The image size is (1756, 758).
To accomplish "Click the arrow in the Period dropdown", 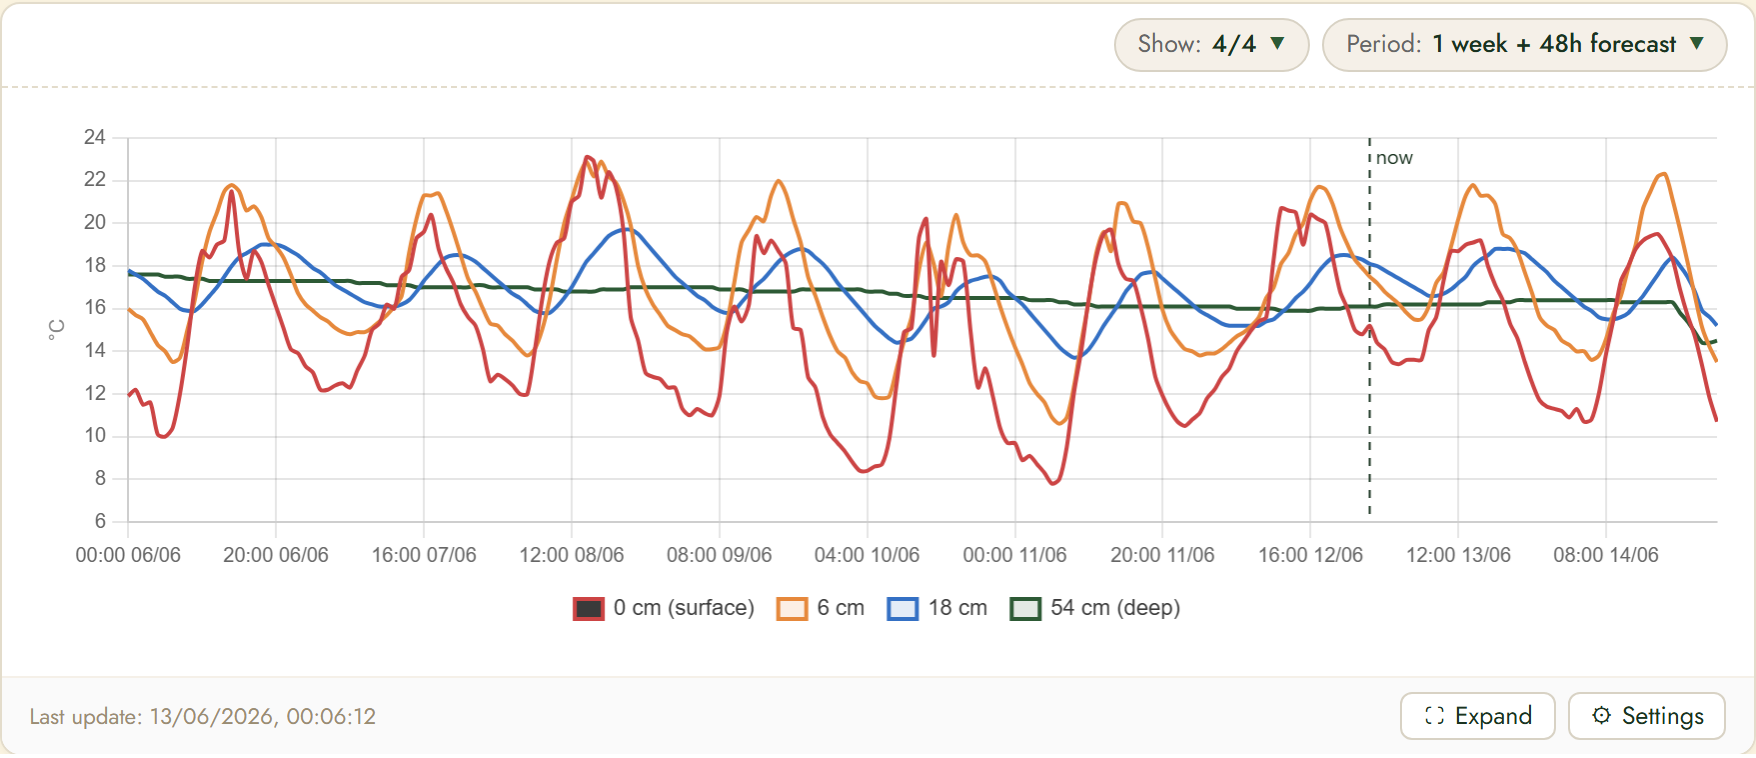I will [x=1697, y=44].
